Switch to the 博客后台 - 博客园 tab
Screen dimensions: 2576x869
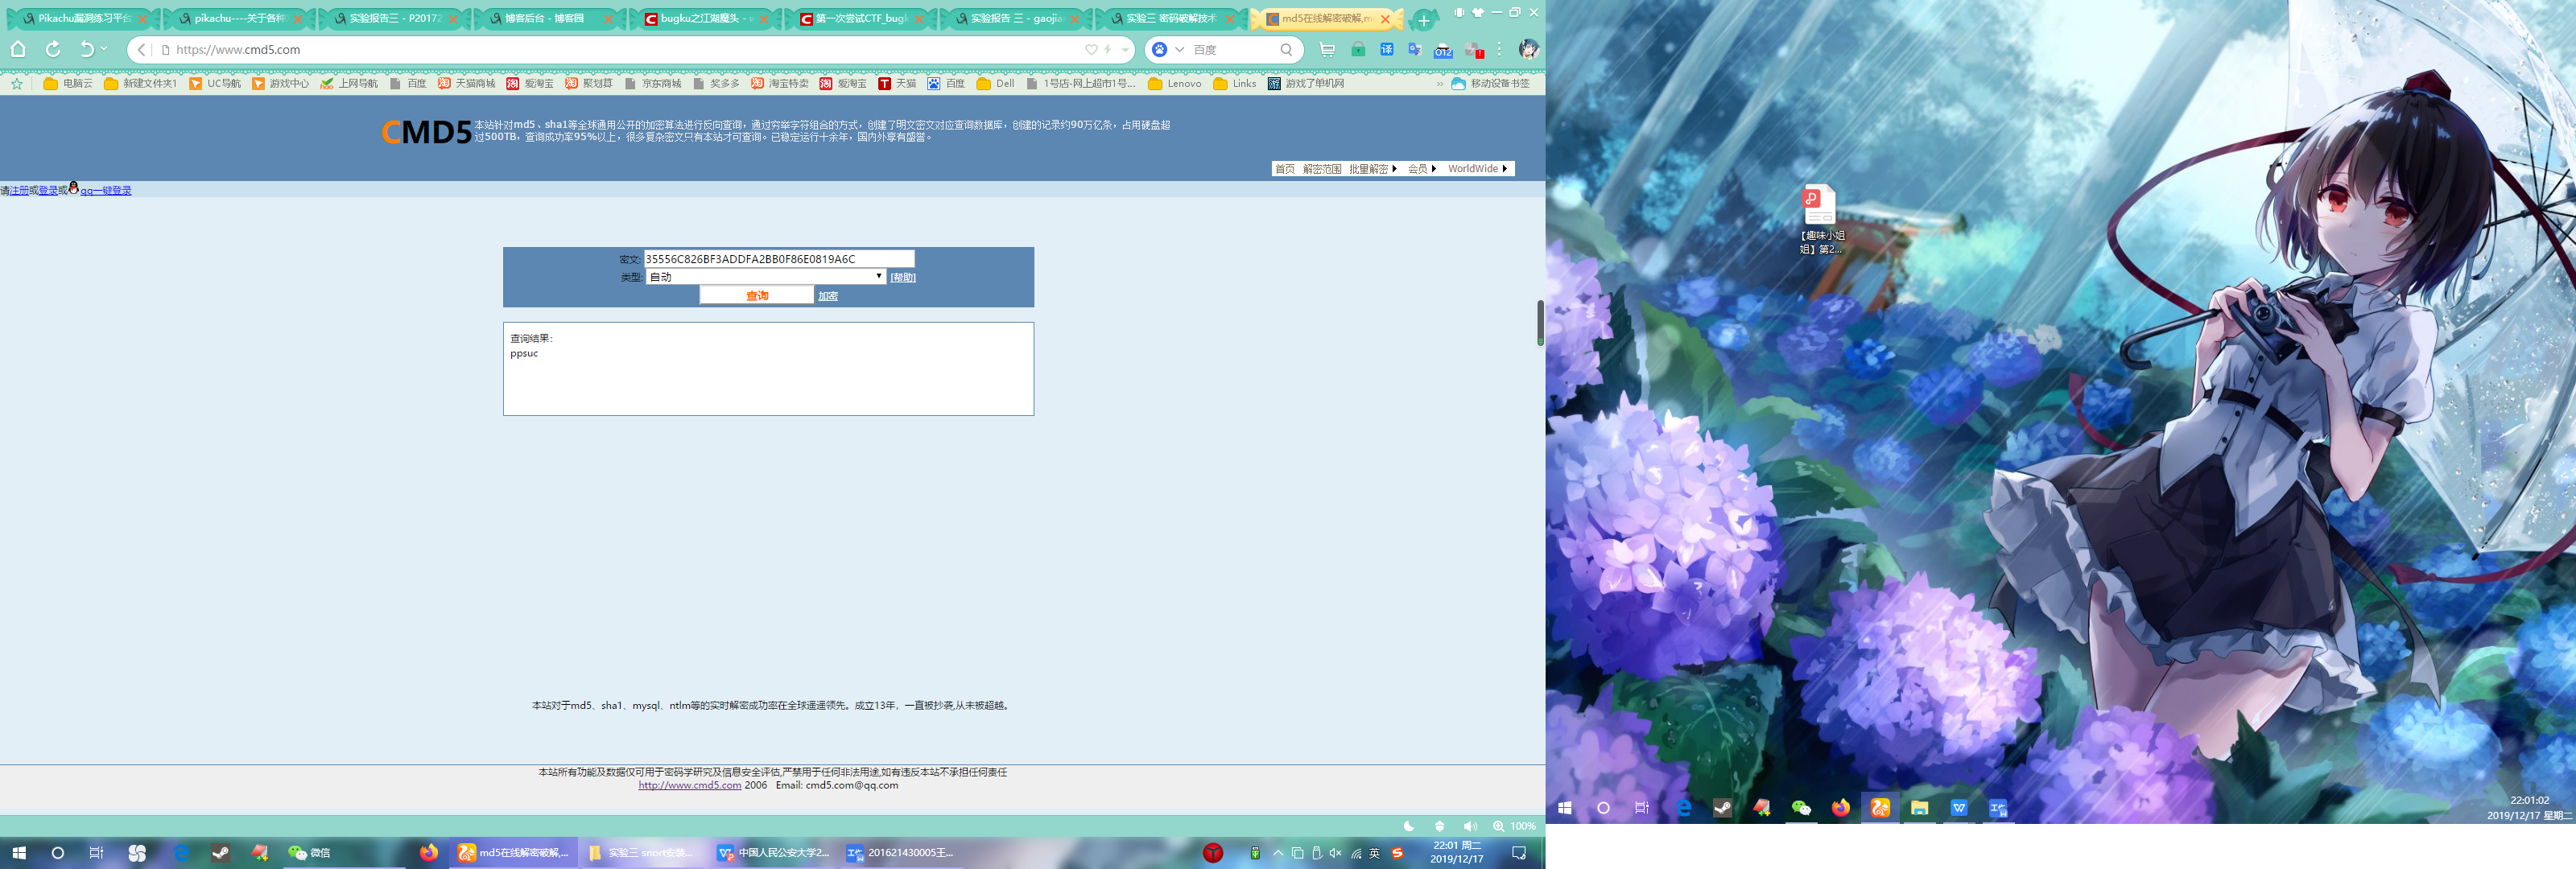(x=543, y=19)
